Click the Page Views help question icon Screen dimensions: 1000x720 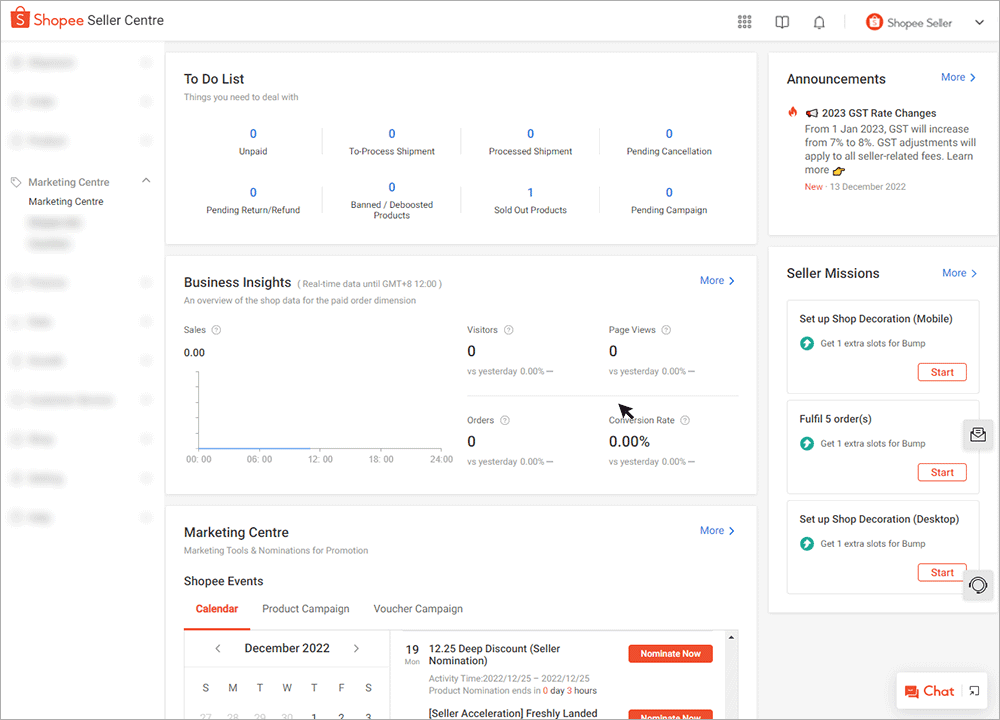coord(666,330)
